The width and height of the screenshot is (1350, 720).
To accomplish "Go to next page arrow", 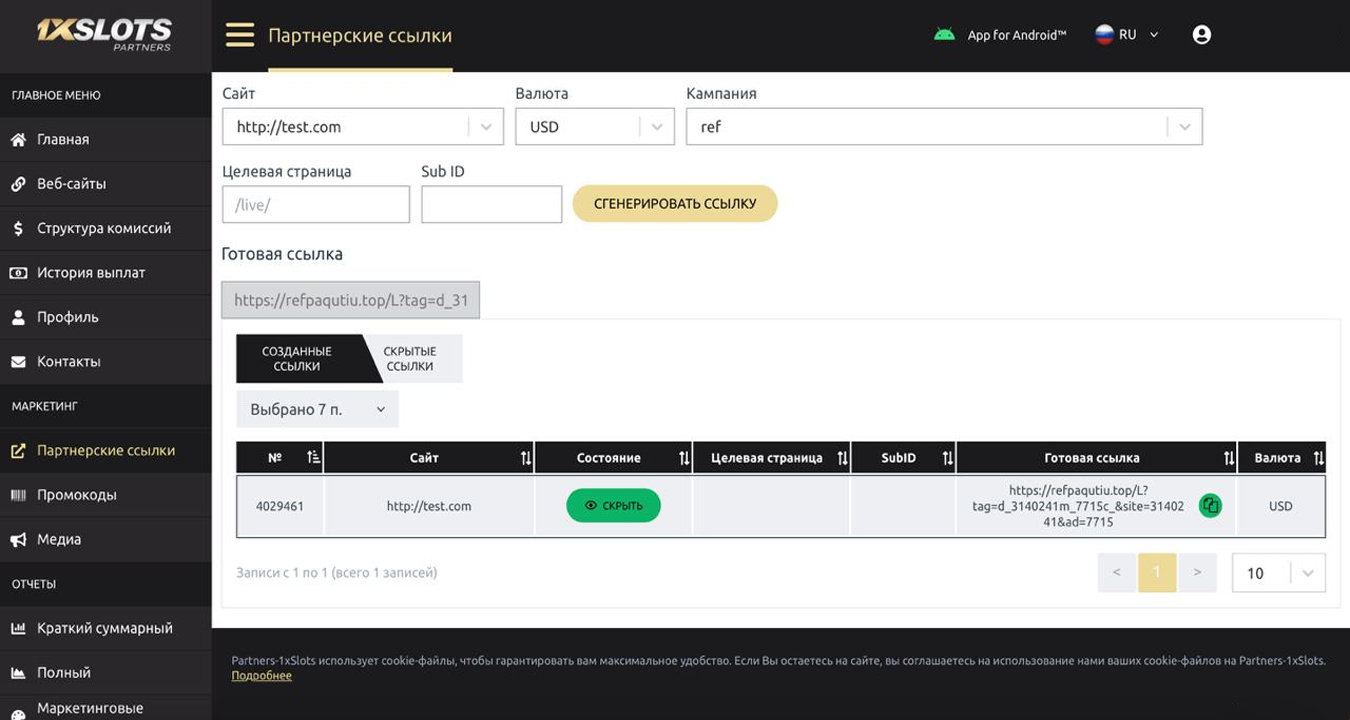I will point(1197,573).
